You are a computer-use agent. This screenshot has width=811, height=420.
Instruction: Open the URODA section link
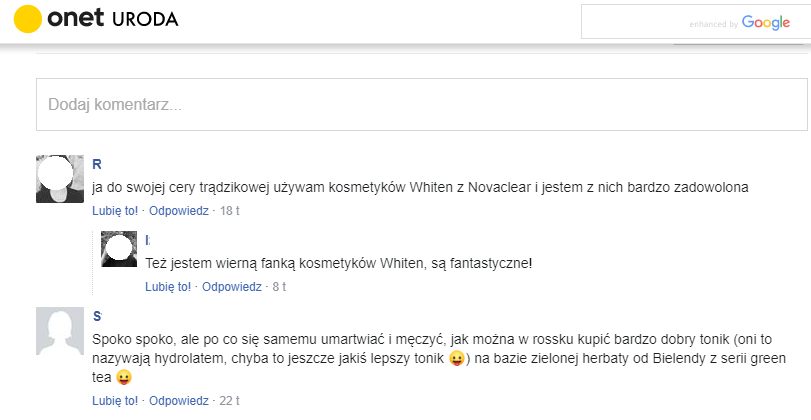pos(146,20)
